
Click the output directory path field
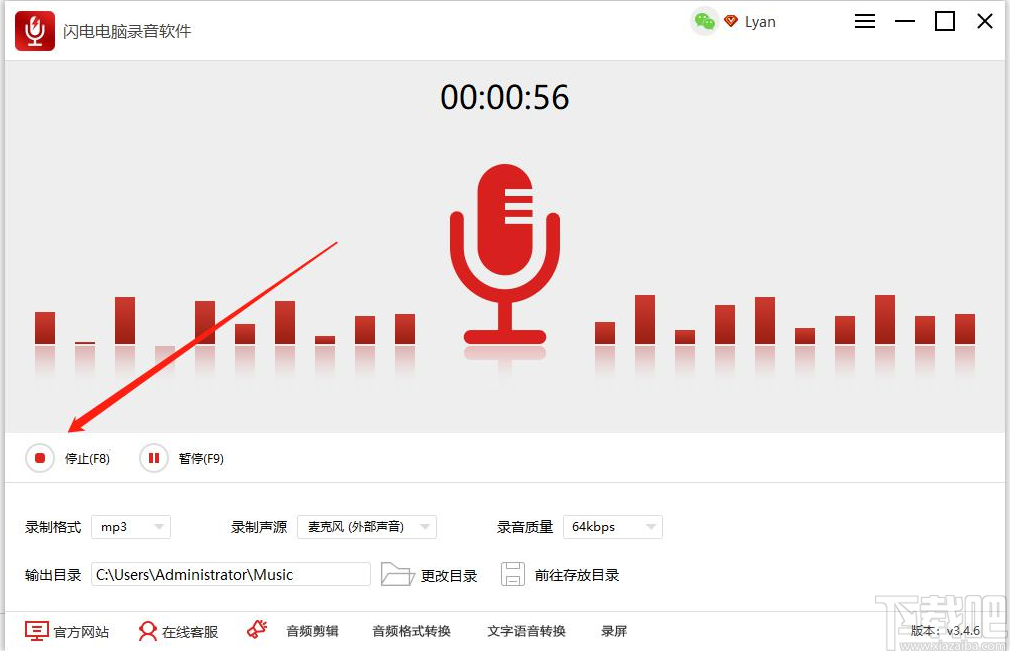point(231,574)
